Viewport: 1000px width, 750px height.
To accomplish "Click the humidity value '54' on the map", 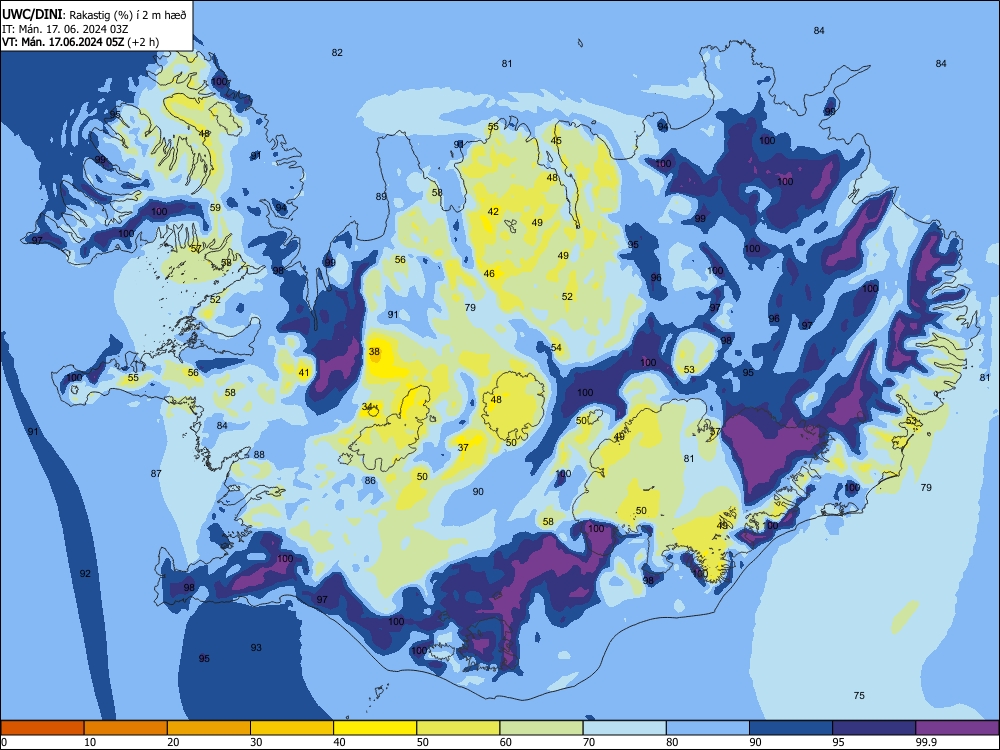I will click(x=557, y=348).
